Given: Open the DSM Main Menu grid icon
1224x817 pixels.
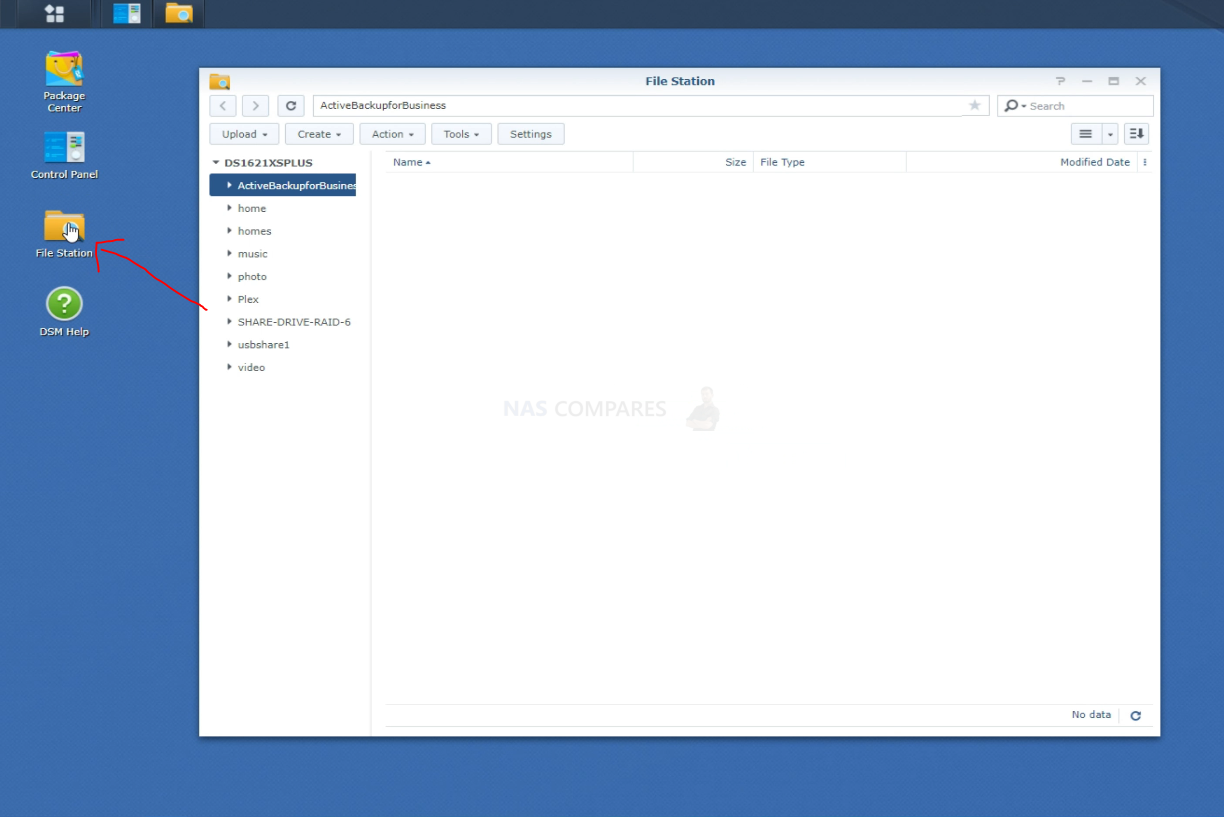Looking at the screenshot, I should coord(54,13).
